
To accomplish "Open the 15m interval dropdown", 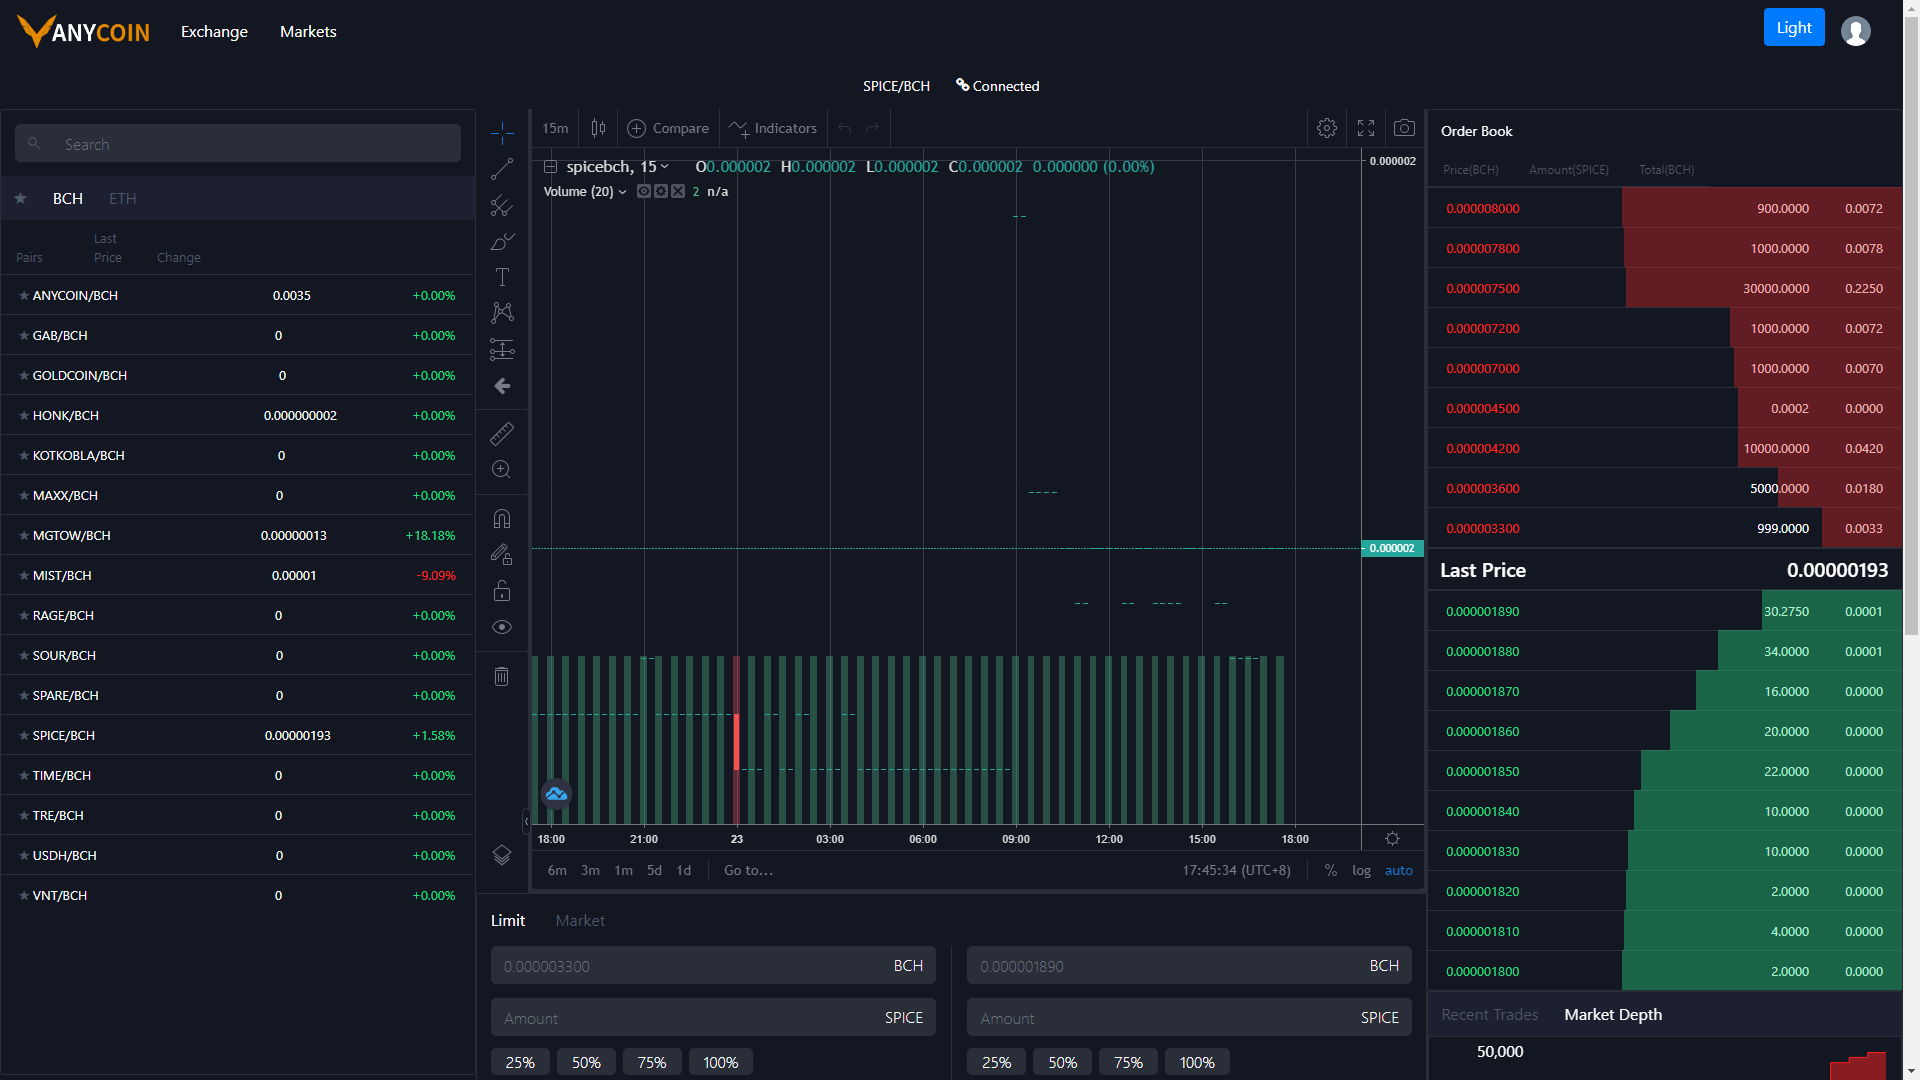I will [555, 128].
